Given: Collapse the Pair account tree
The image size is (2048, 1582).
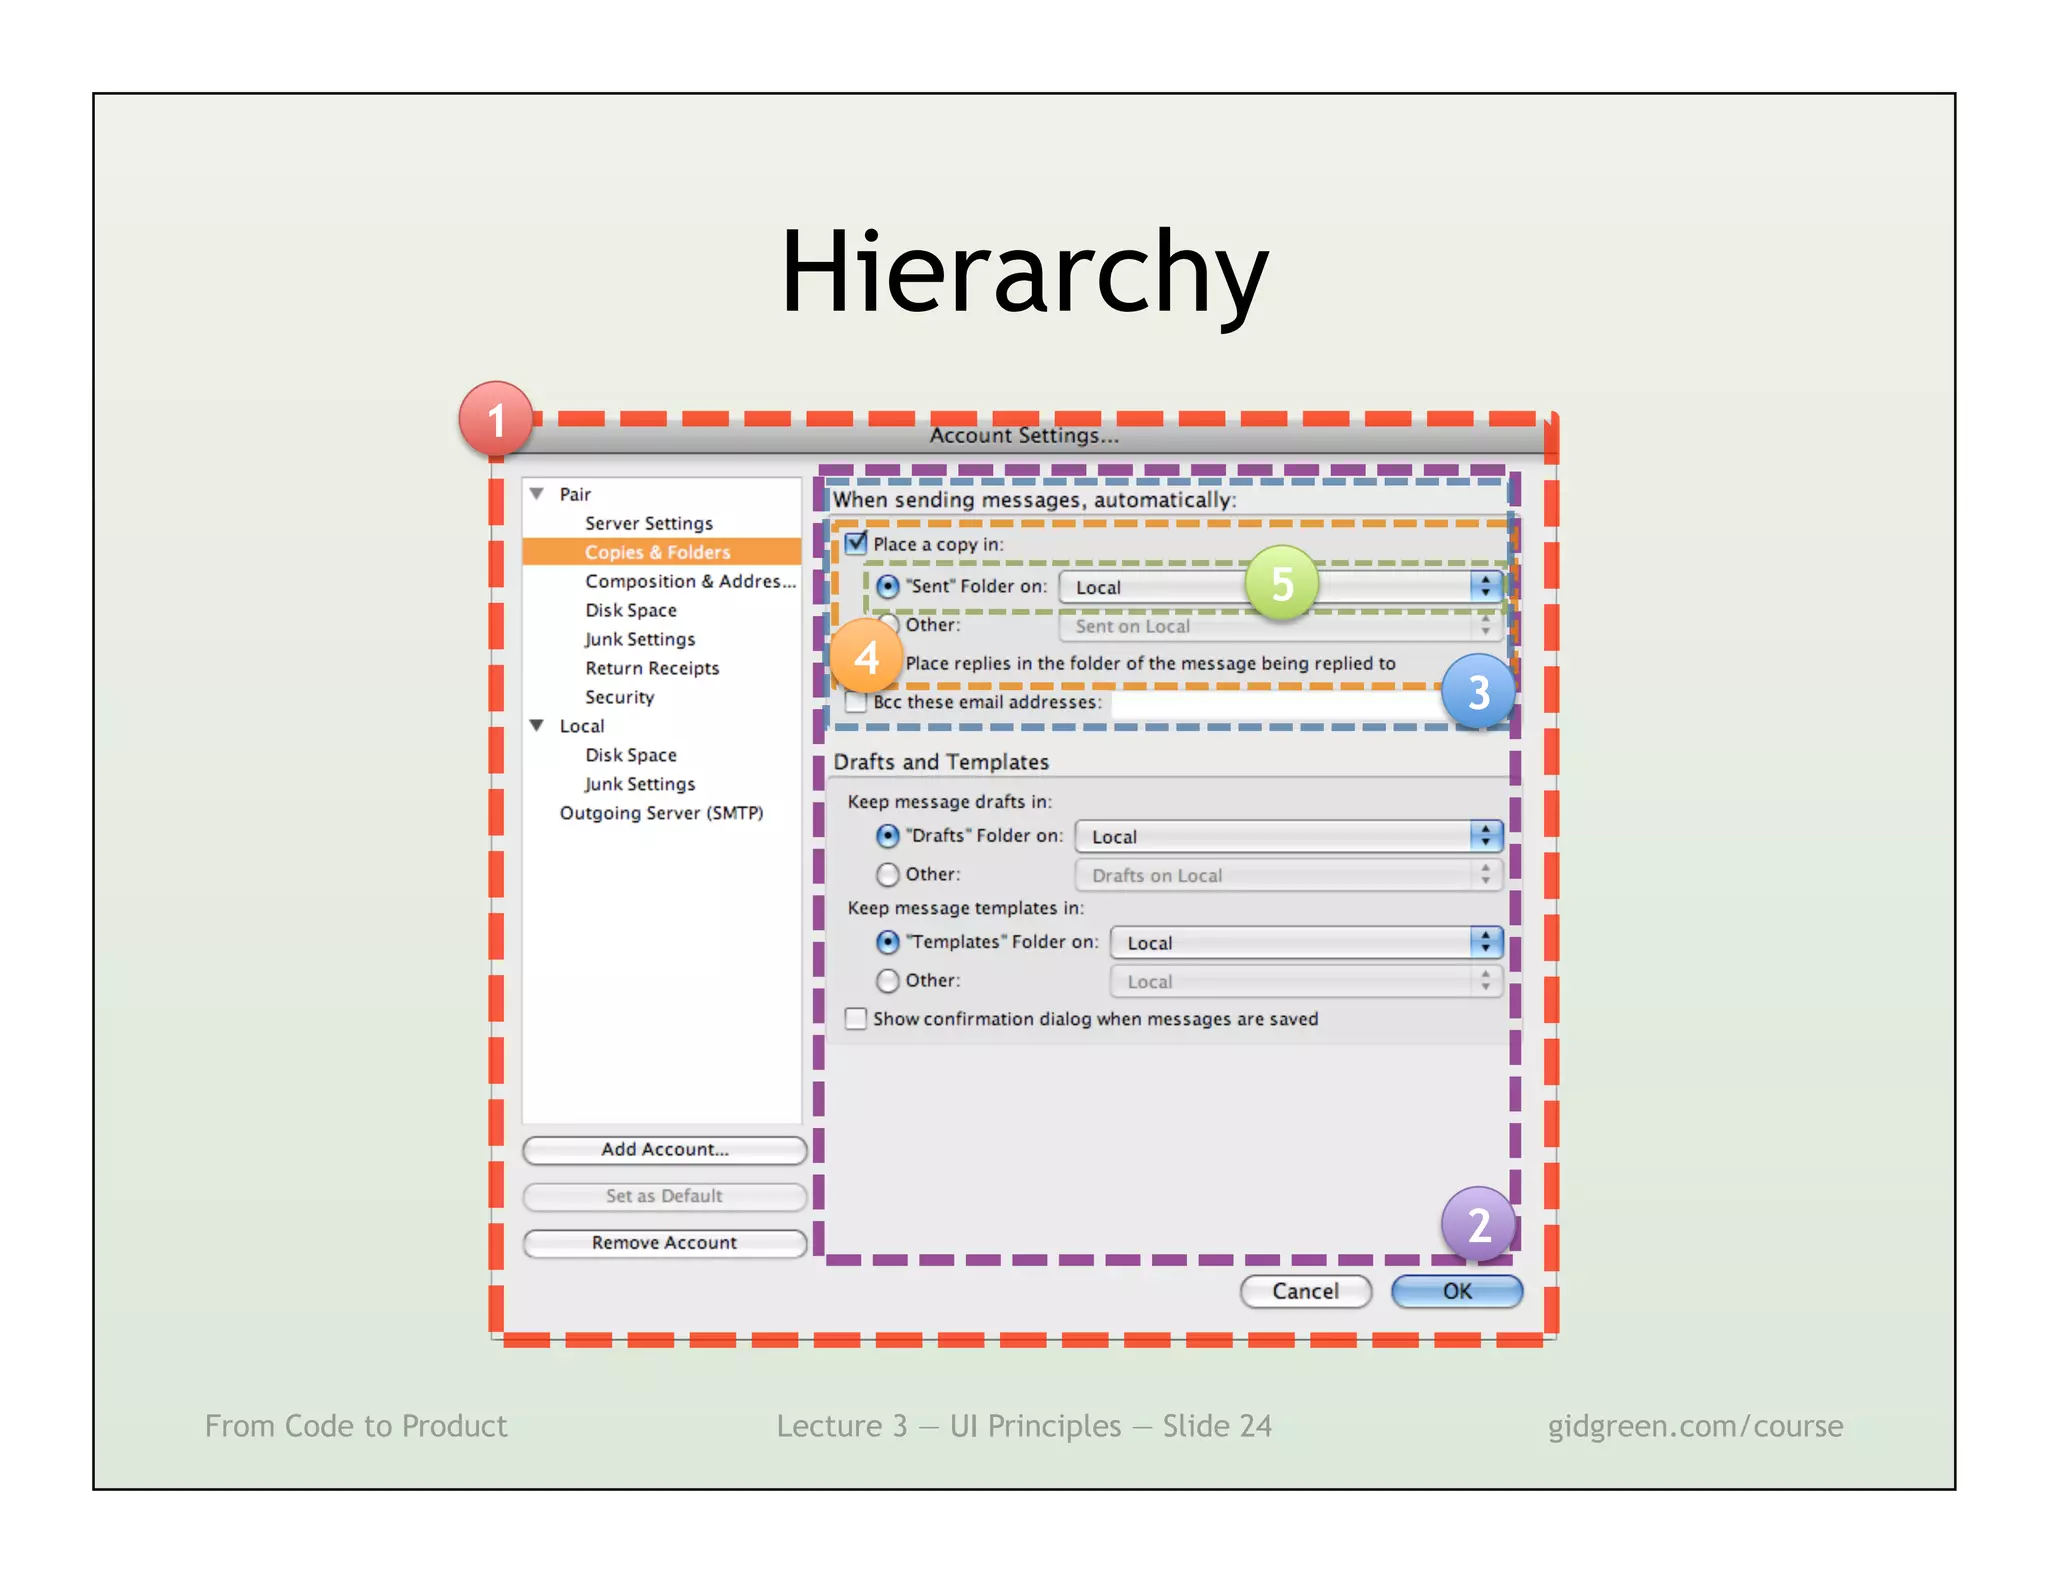Looking at the screenshot, I should [537, 493].
